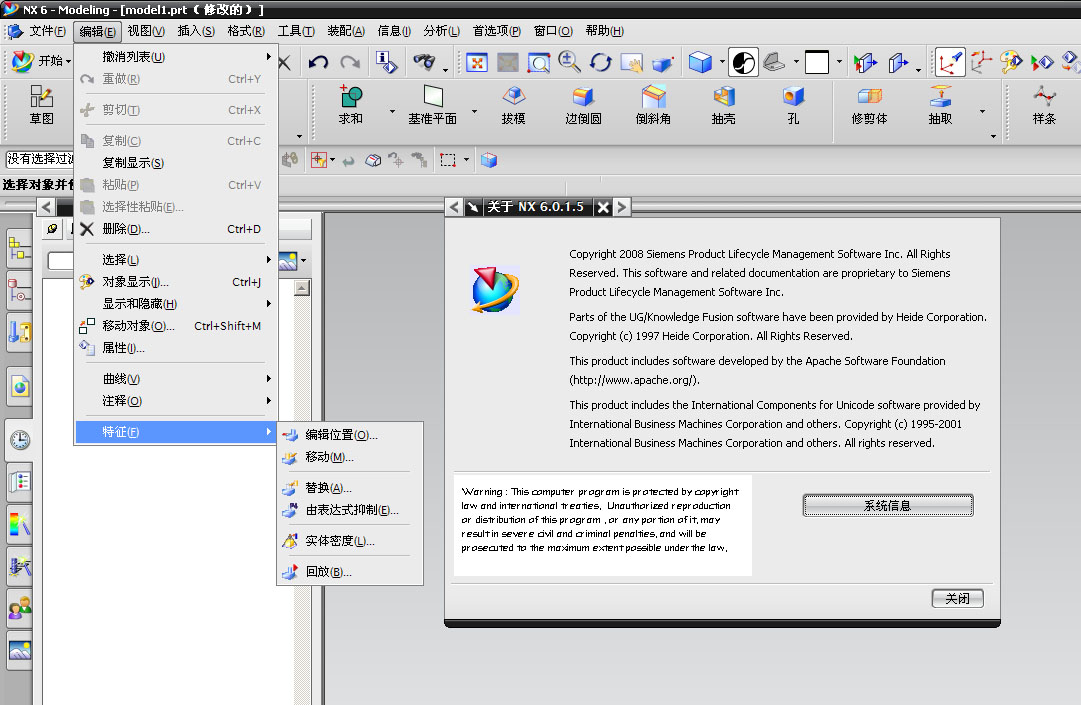1081x705 pixels.
Task: Choose Move Object (移动对象) menu entry
Action: [176, 326]
